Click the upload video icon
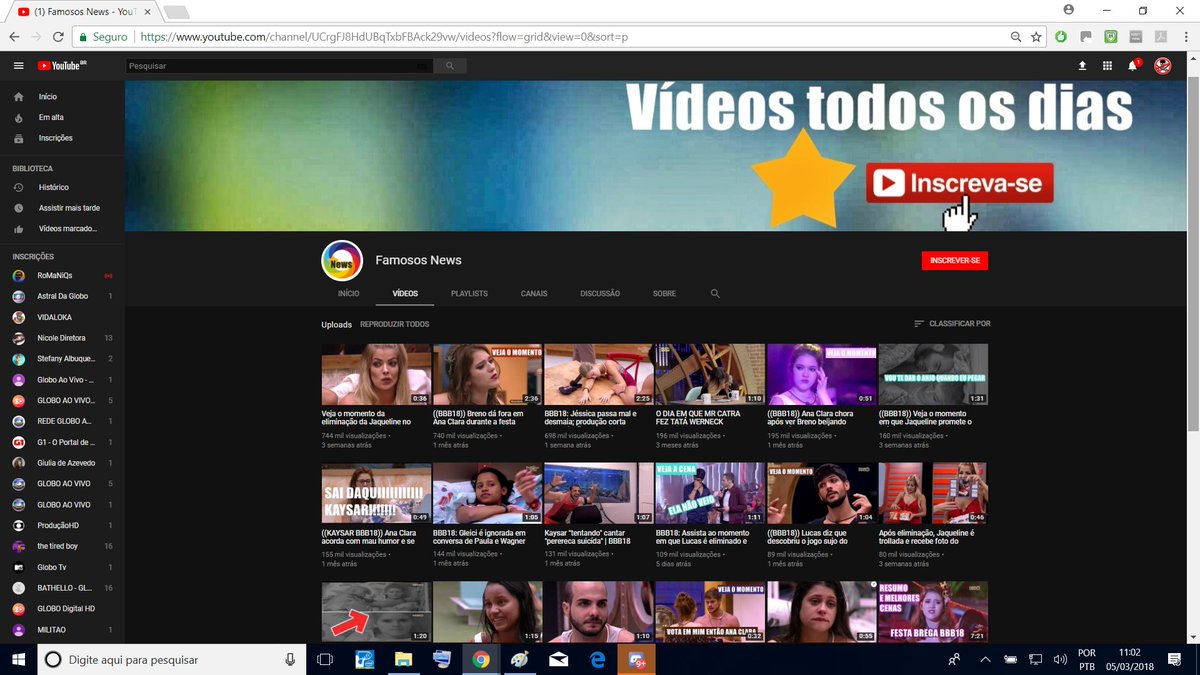 1082,66
